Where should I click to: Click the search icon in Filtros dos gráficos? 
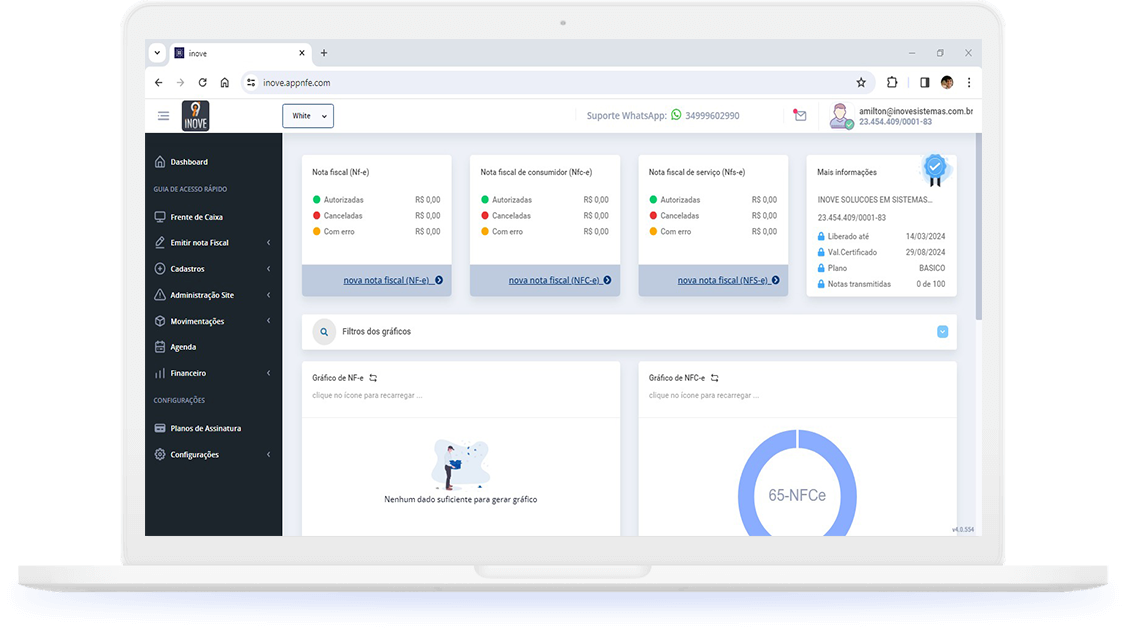[324, 332]
